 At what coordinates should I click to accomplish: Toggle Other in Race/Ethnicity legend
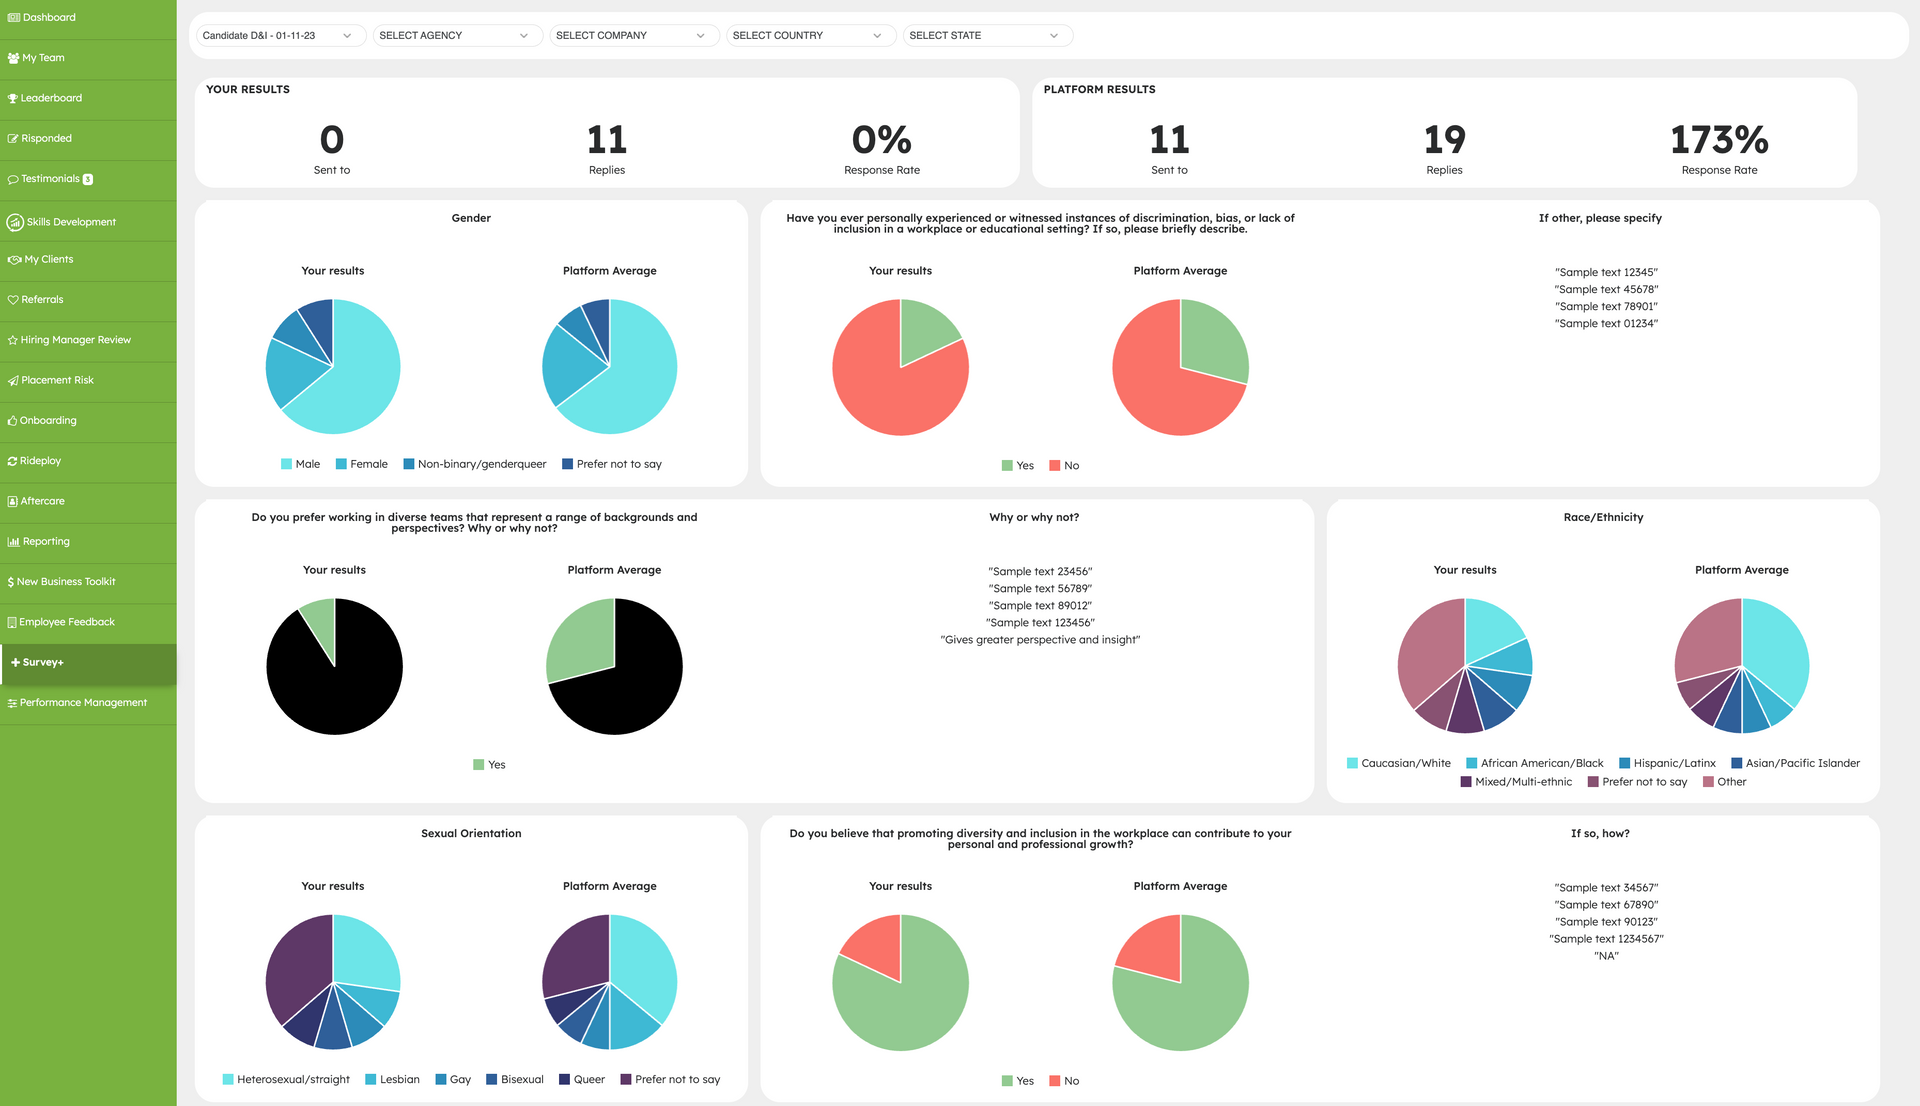1725,782
